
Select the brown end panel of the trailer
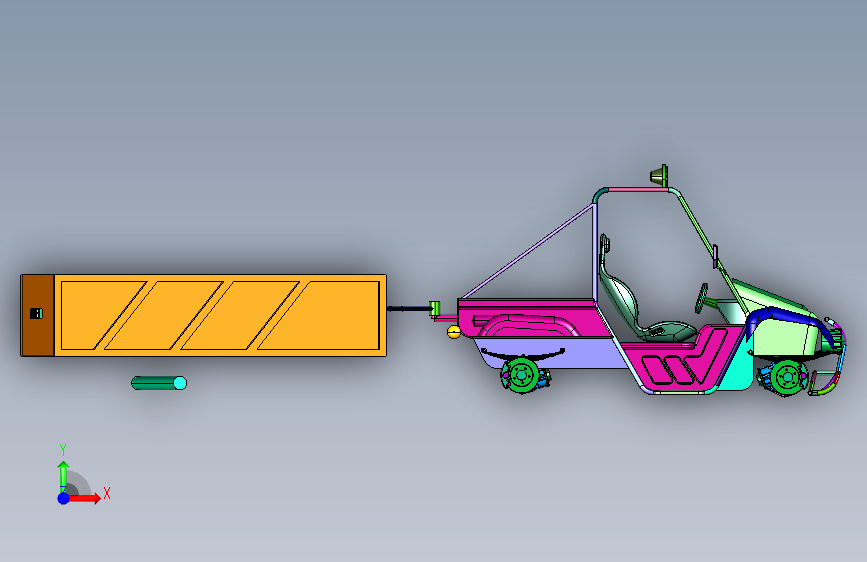38,315
